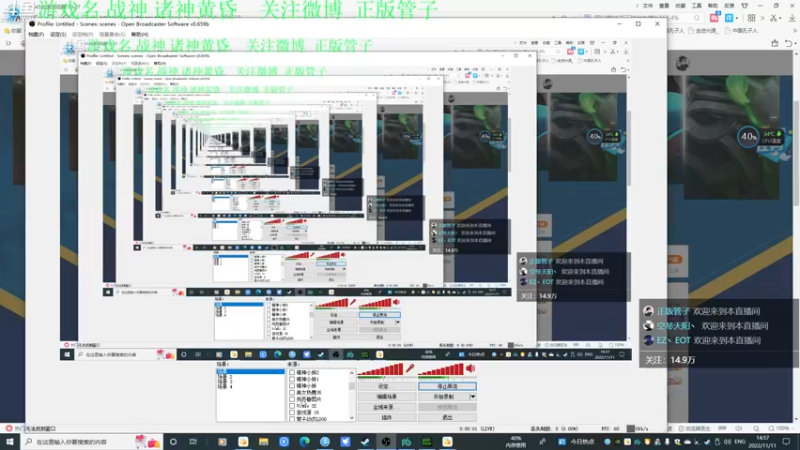Click the 全域来源... button

click(387, 407)
